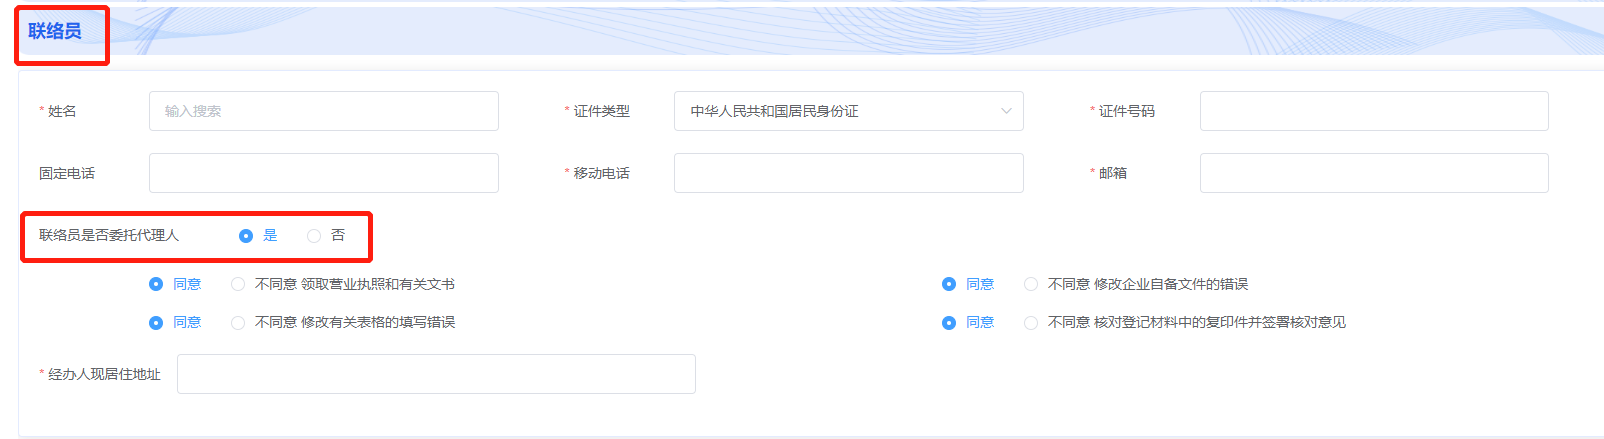Image resolution: width=1604 pixels, height=439 pixels.
Task: Select 同意 for 修改有关表格的填写错误
Action: (x=156, y=322)
